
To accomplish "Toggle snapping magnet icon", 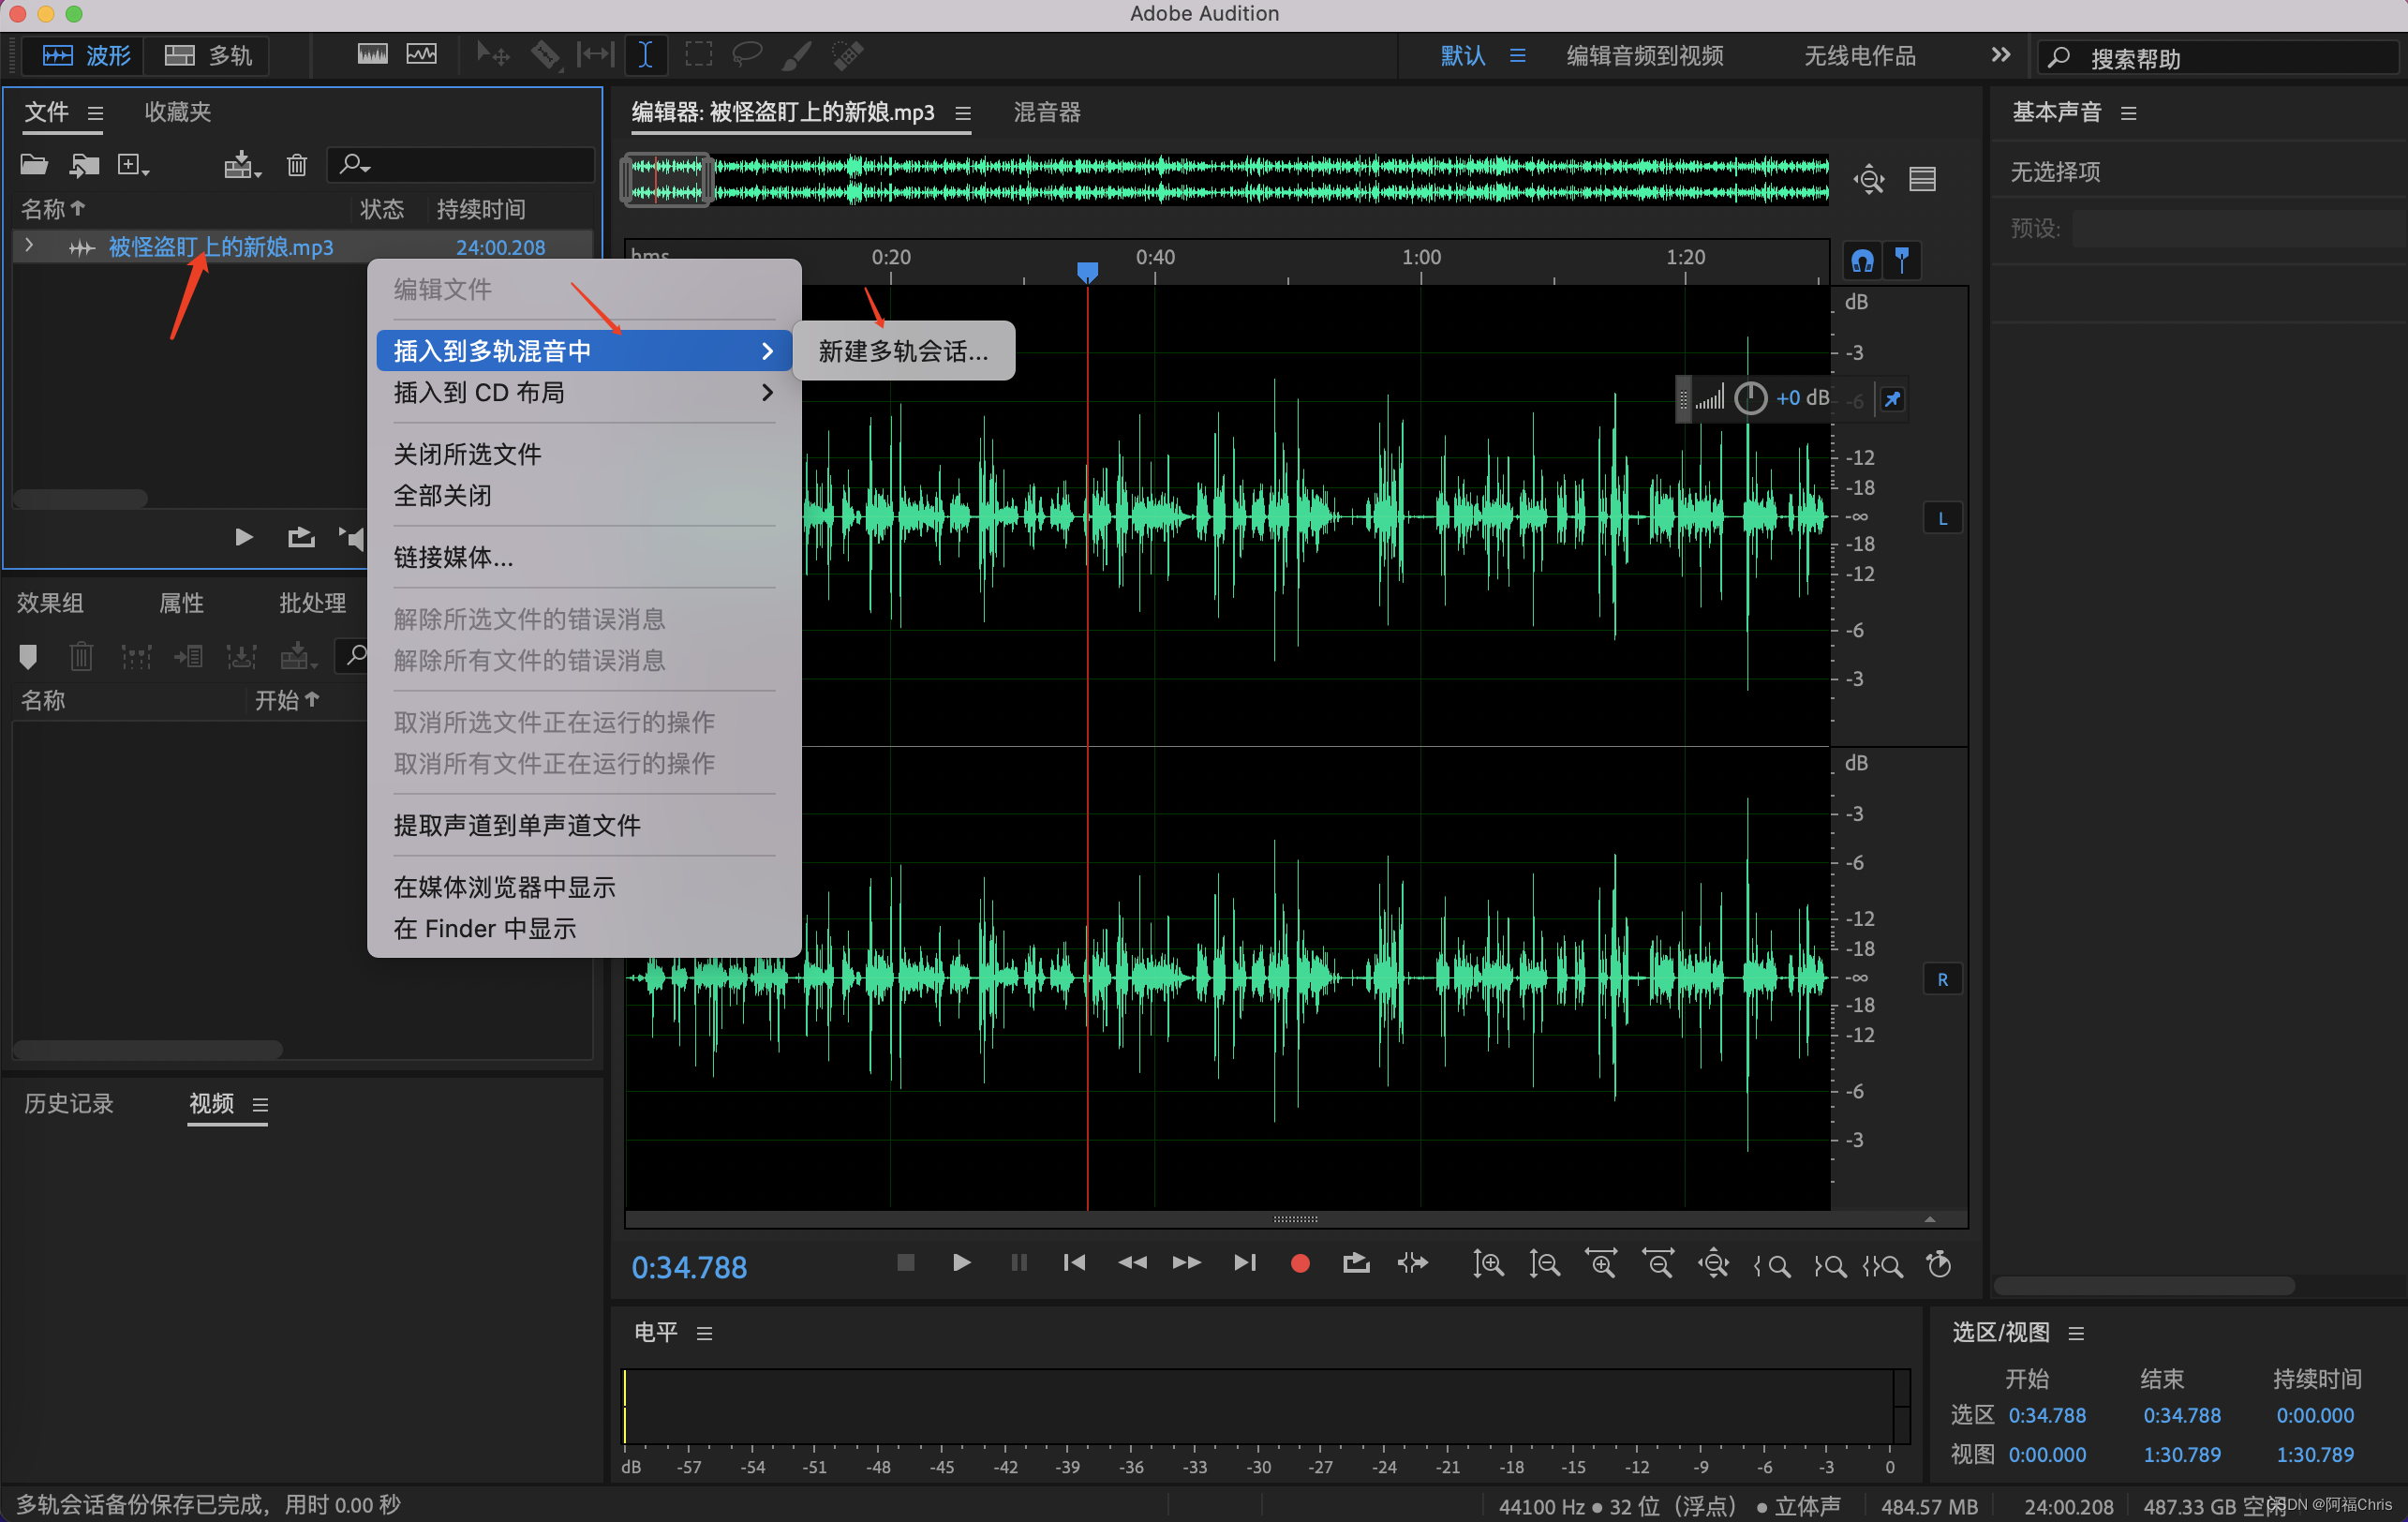I will point(1861,261).
